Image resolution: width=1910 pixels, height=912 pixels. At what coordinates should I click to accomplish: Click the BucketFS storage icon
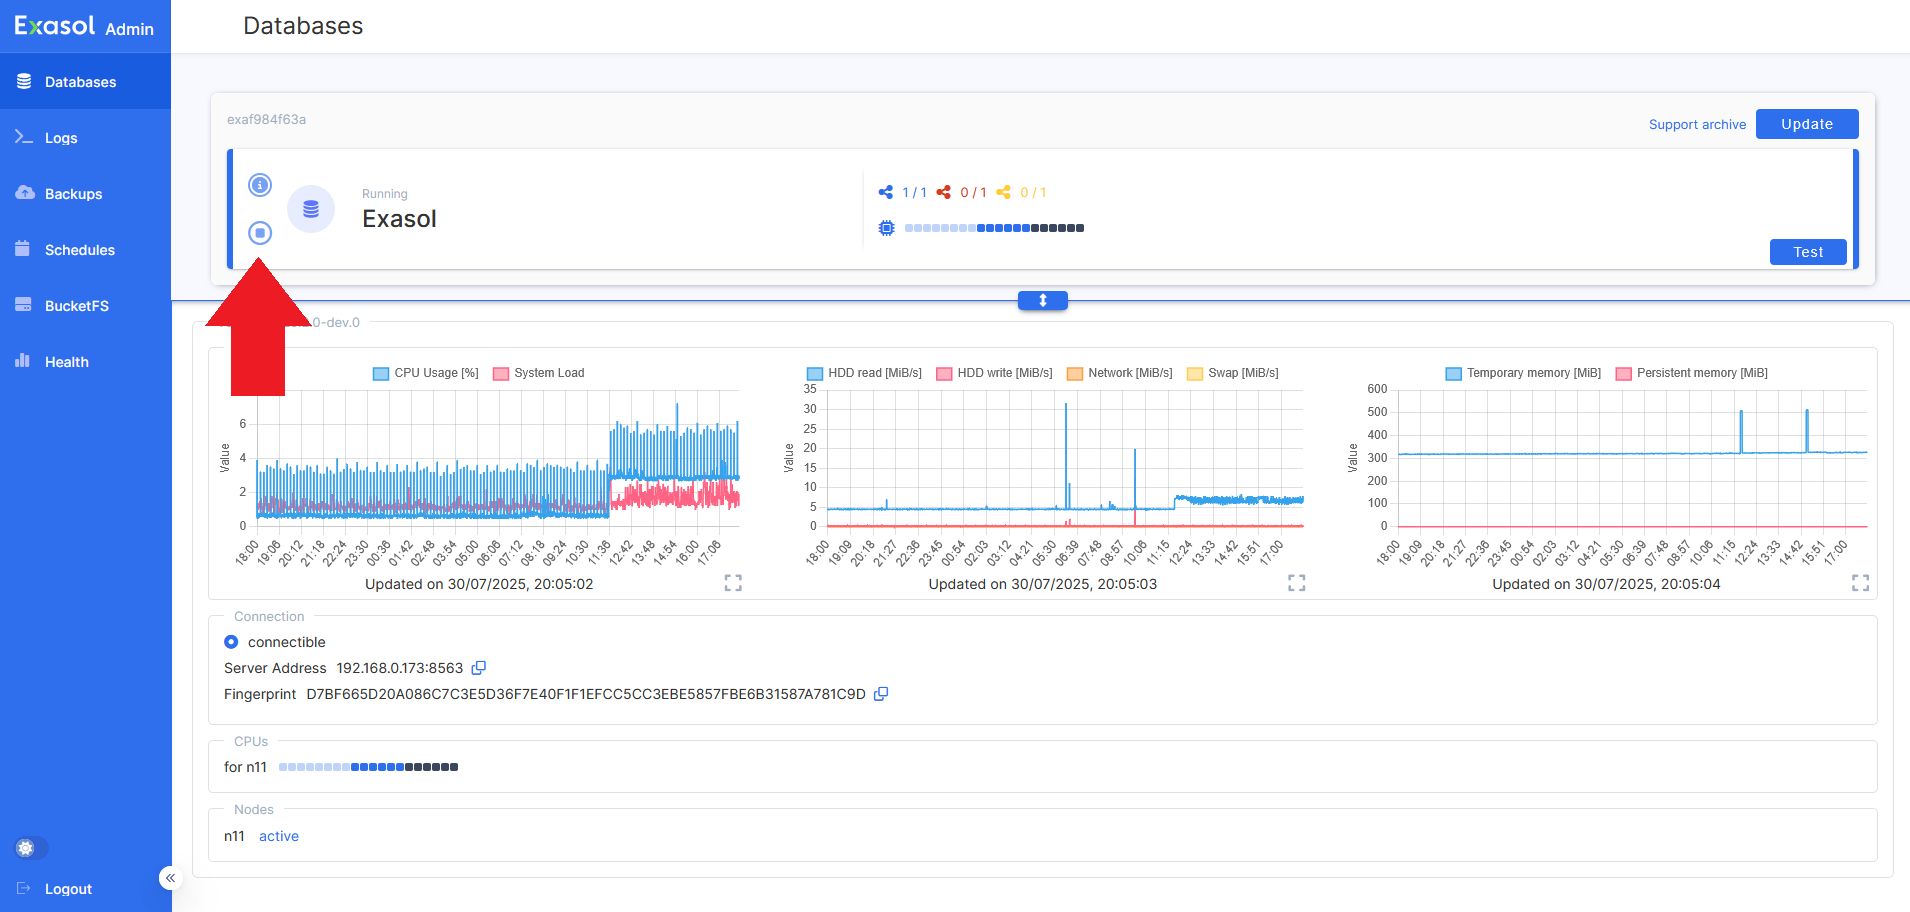point(23,305)
